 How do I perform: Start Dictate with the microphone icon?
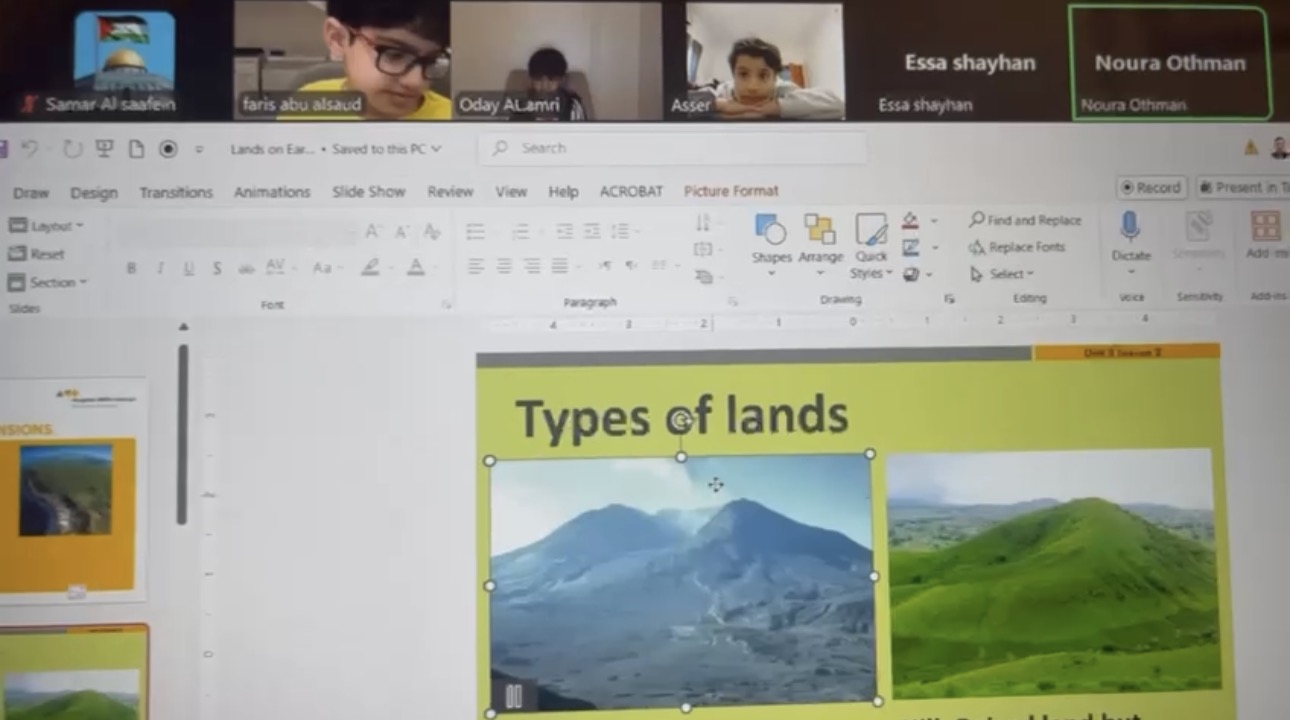(1130, 228)
